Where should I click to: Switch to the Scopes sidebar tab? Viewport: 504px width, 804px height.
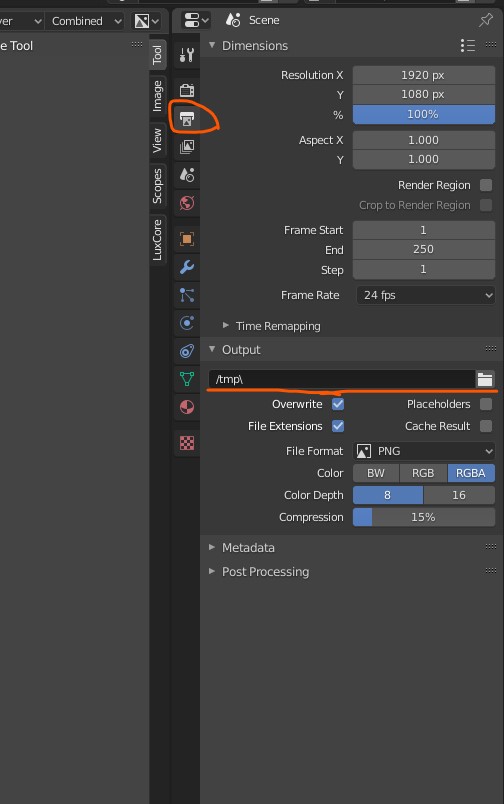tap(157, 186)
